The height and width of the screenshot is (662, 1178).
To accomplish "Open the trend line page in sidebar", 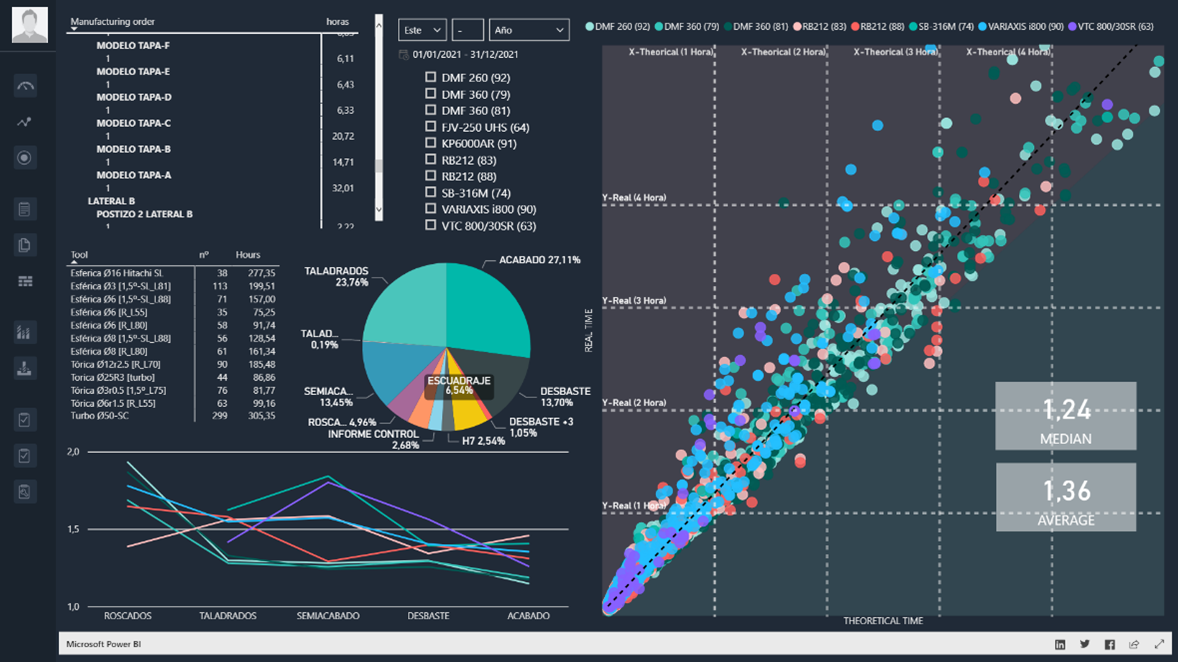I will click(x=25, y=121).
